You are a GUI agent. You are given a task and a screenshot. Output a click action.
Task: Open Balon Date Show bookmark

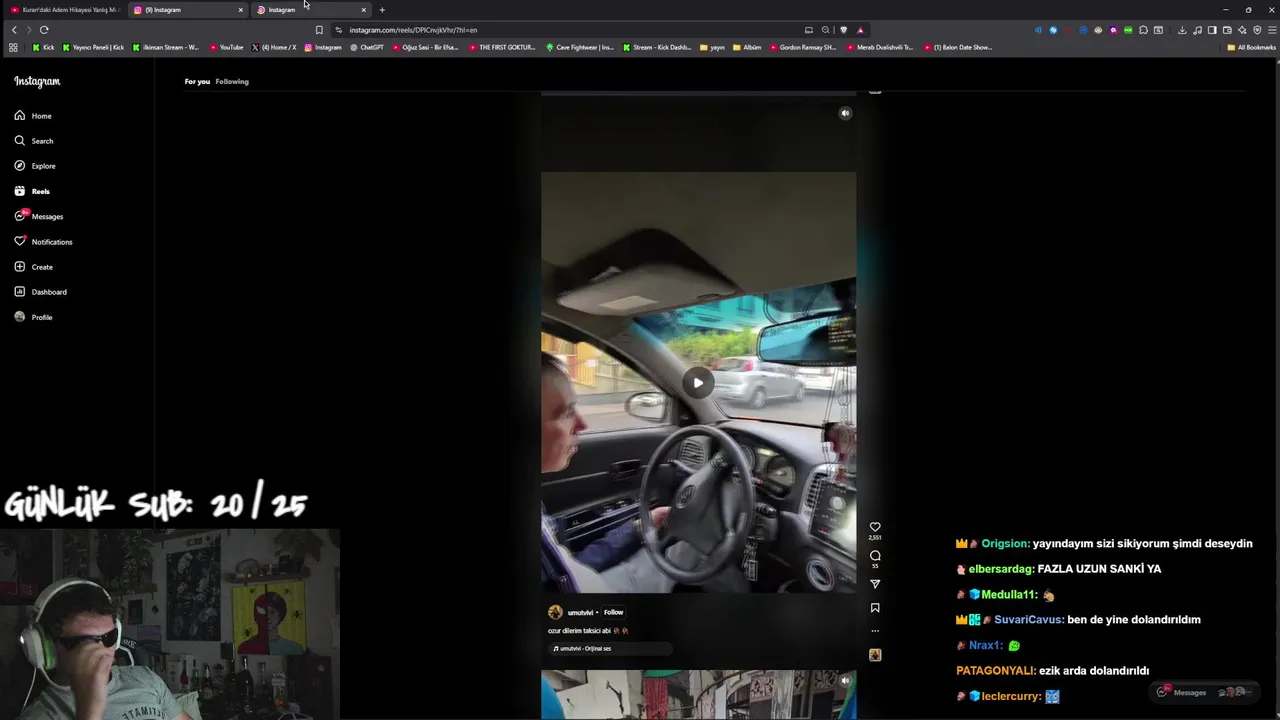point(958,47)
